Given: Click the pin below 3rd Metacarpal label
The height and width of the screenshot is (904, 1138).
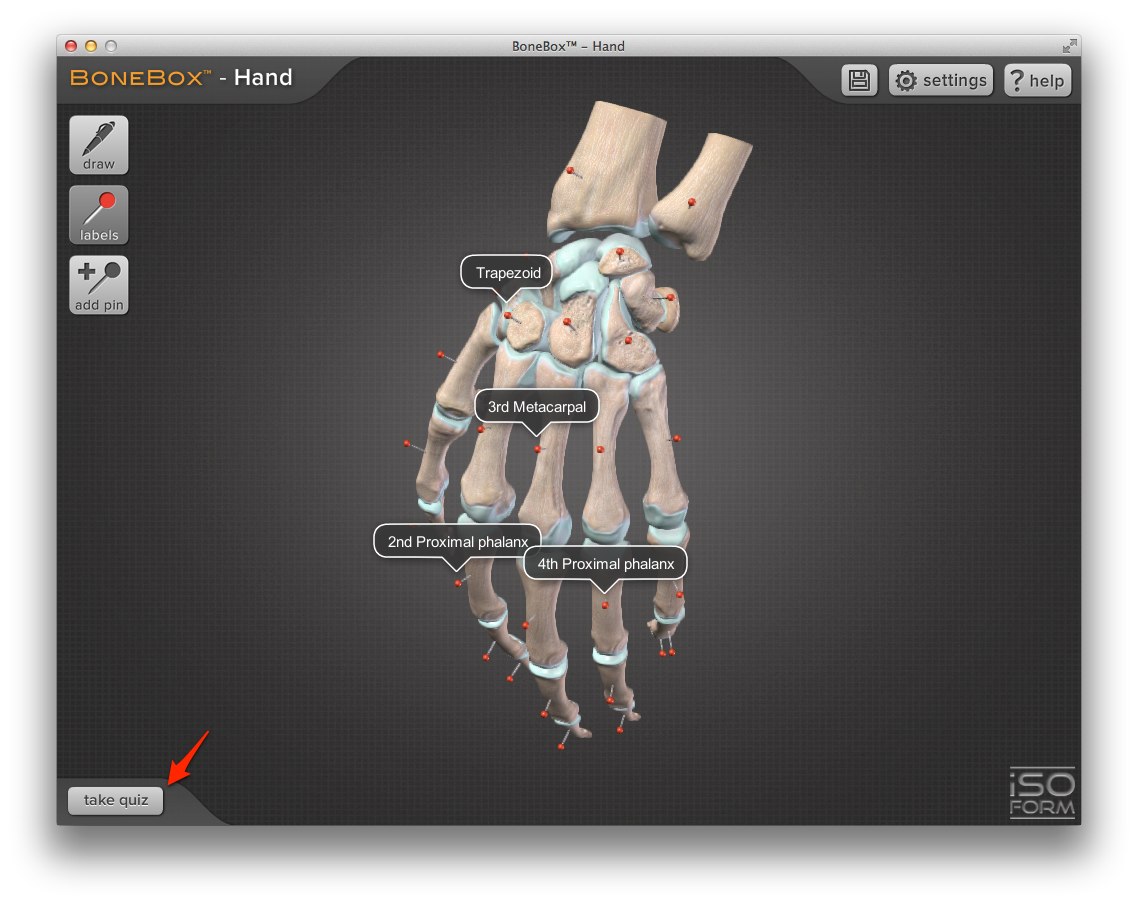Looking at the screenshot, I should pyautogui.click(x=538, y=450).
